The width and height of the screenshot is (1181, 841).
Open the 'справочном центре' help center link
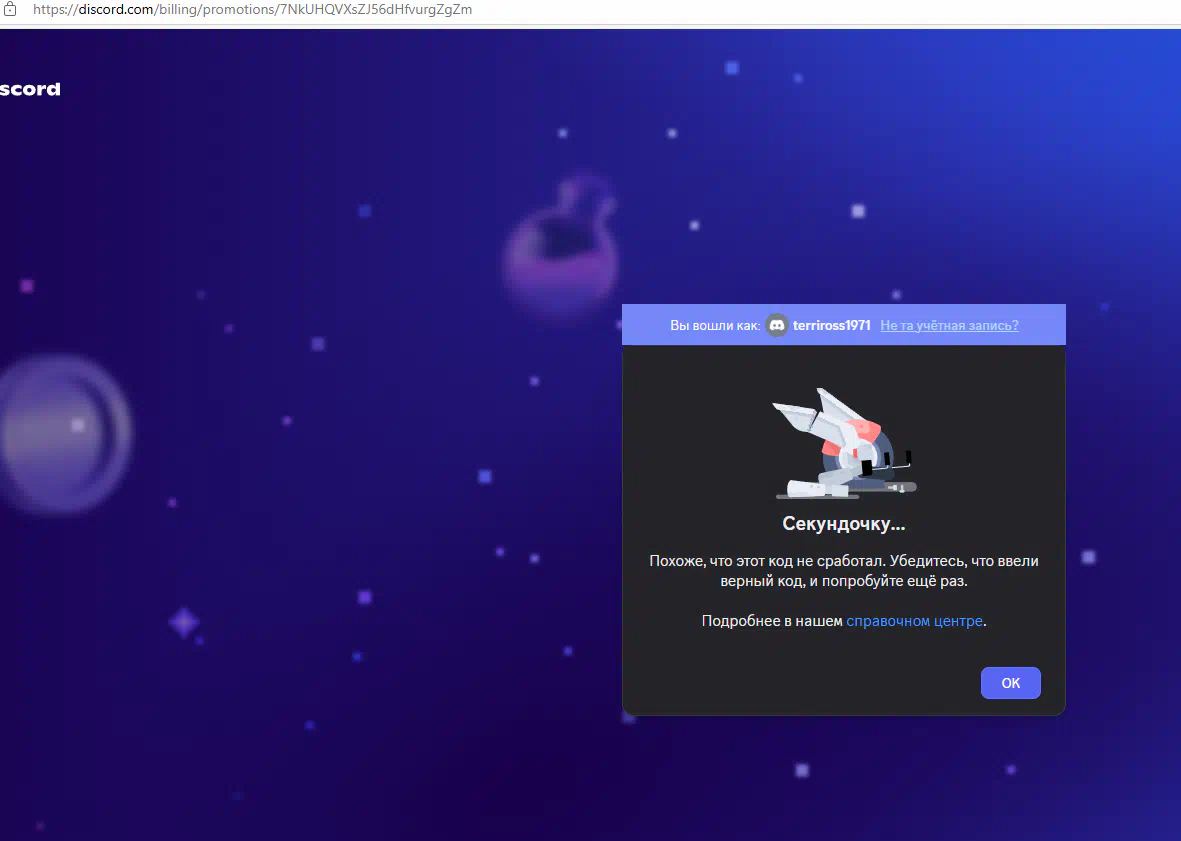pos(914,621)
